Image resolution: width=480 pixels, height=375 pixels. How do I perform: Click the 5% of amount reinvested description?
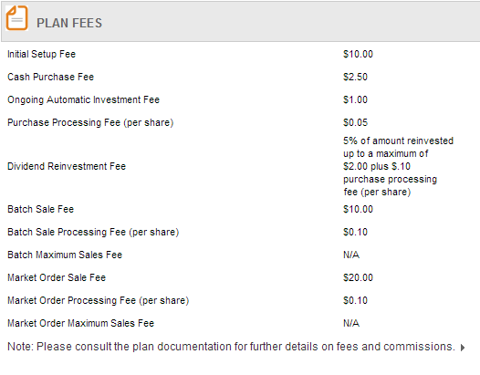(398, 166)
